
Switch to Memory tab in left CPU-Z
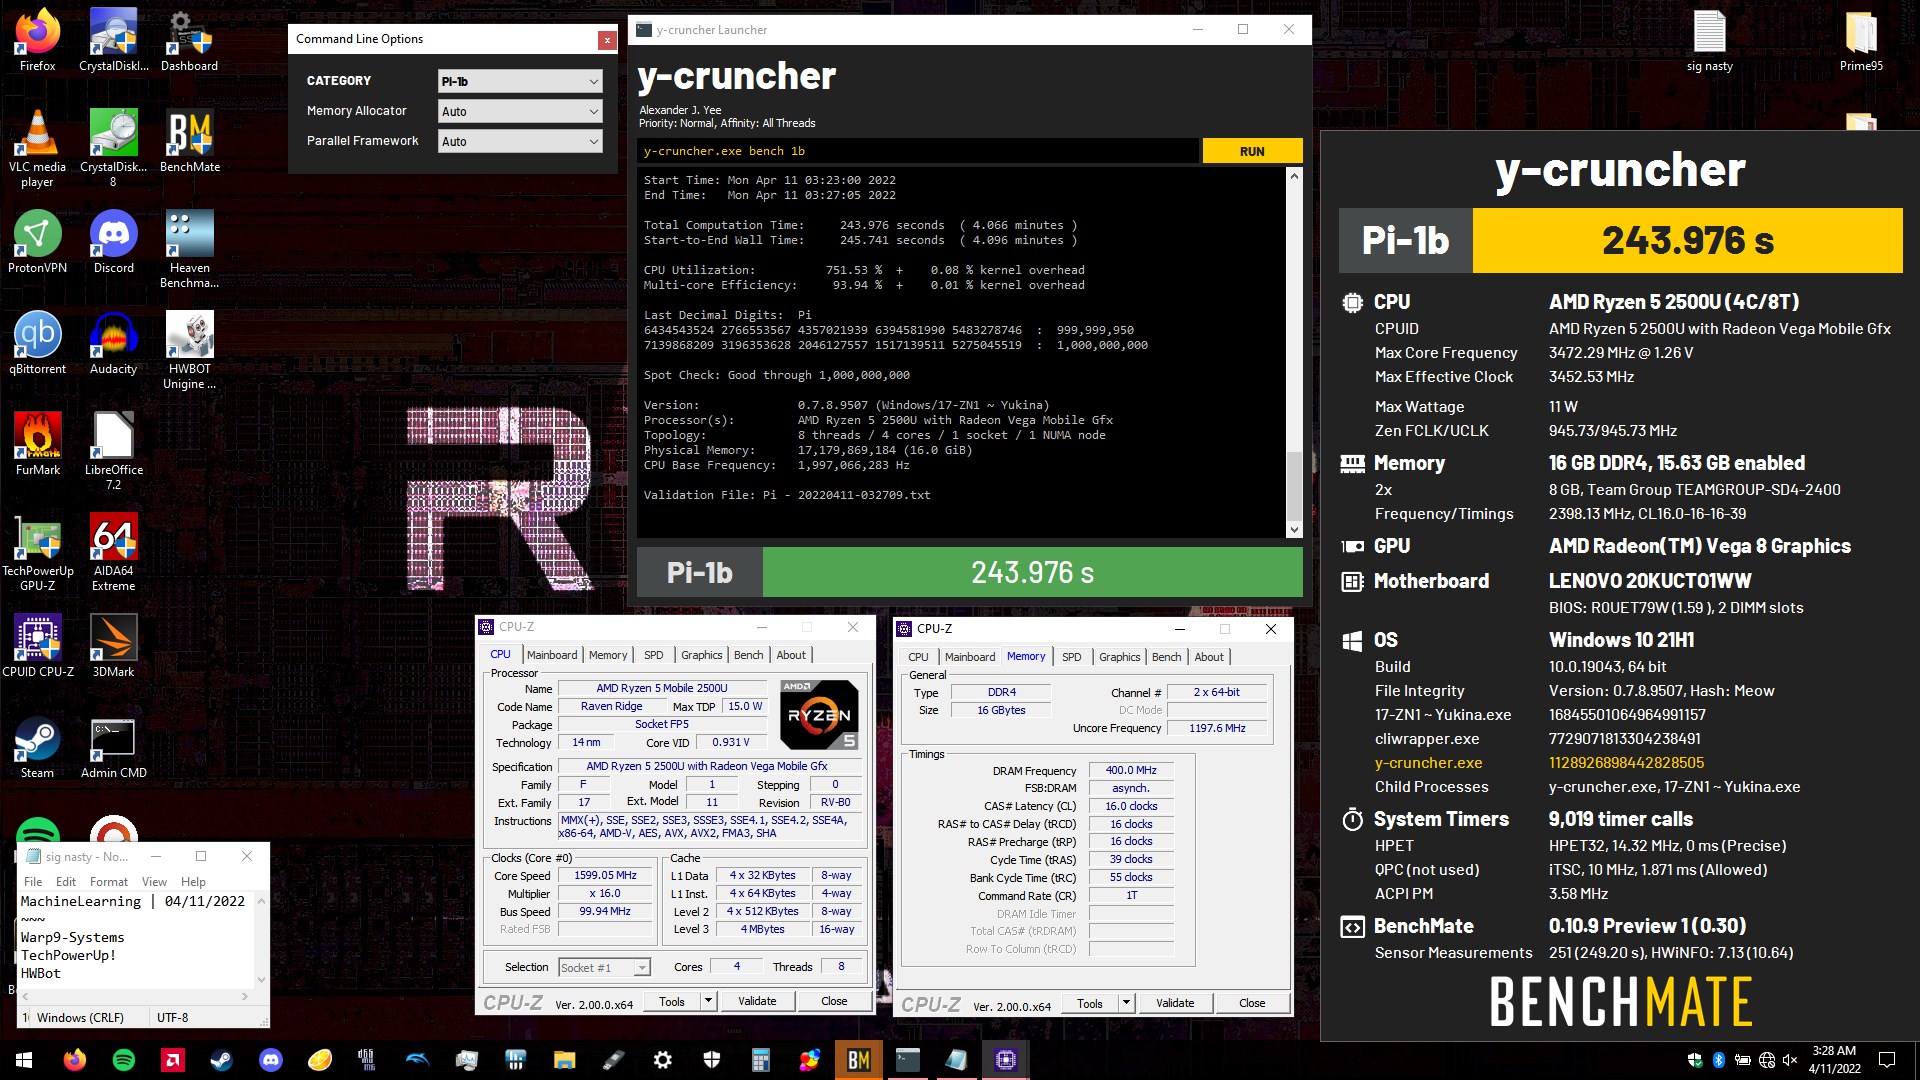click(x=608, y=655)
